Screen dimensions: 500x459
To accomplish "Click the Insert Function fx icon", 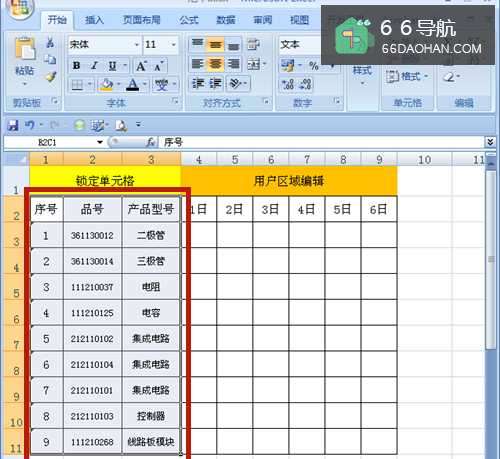I will [x=150, y=143].
